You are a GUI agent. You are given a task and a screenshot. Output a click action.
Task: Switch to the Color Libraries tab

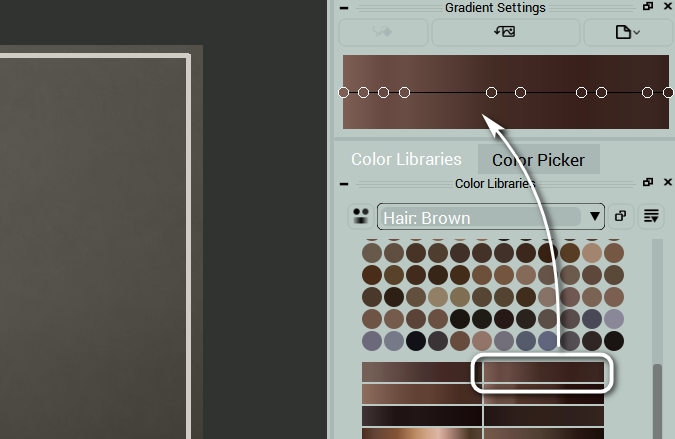pos(406,159)
